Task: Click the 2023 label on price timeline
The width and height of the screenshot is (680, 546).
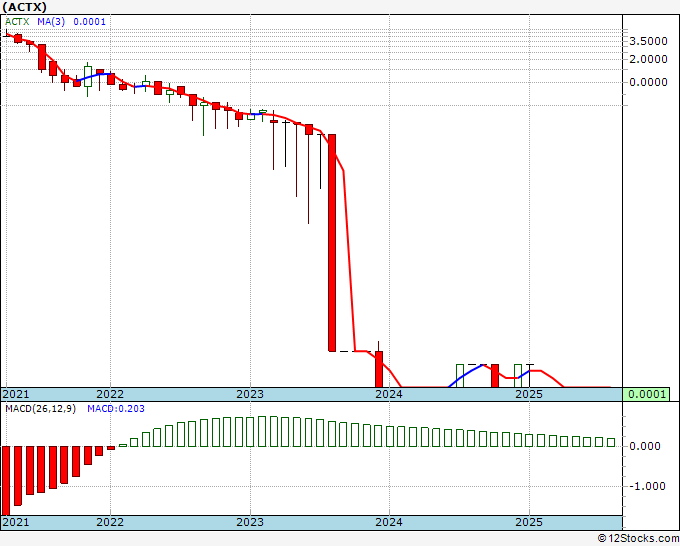Action: (x=250, y=394)
